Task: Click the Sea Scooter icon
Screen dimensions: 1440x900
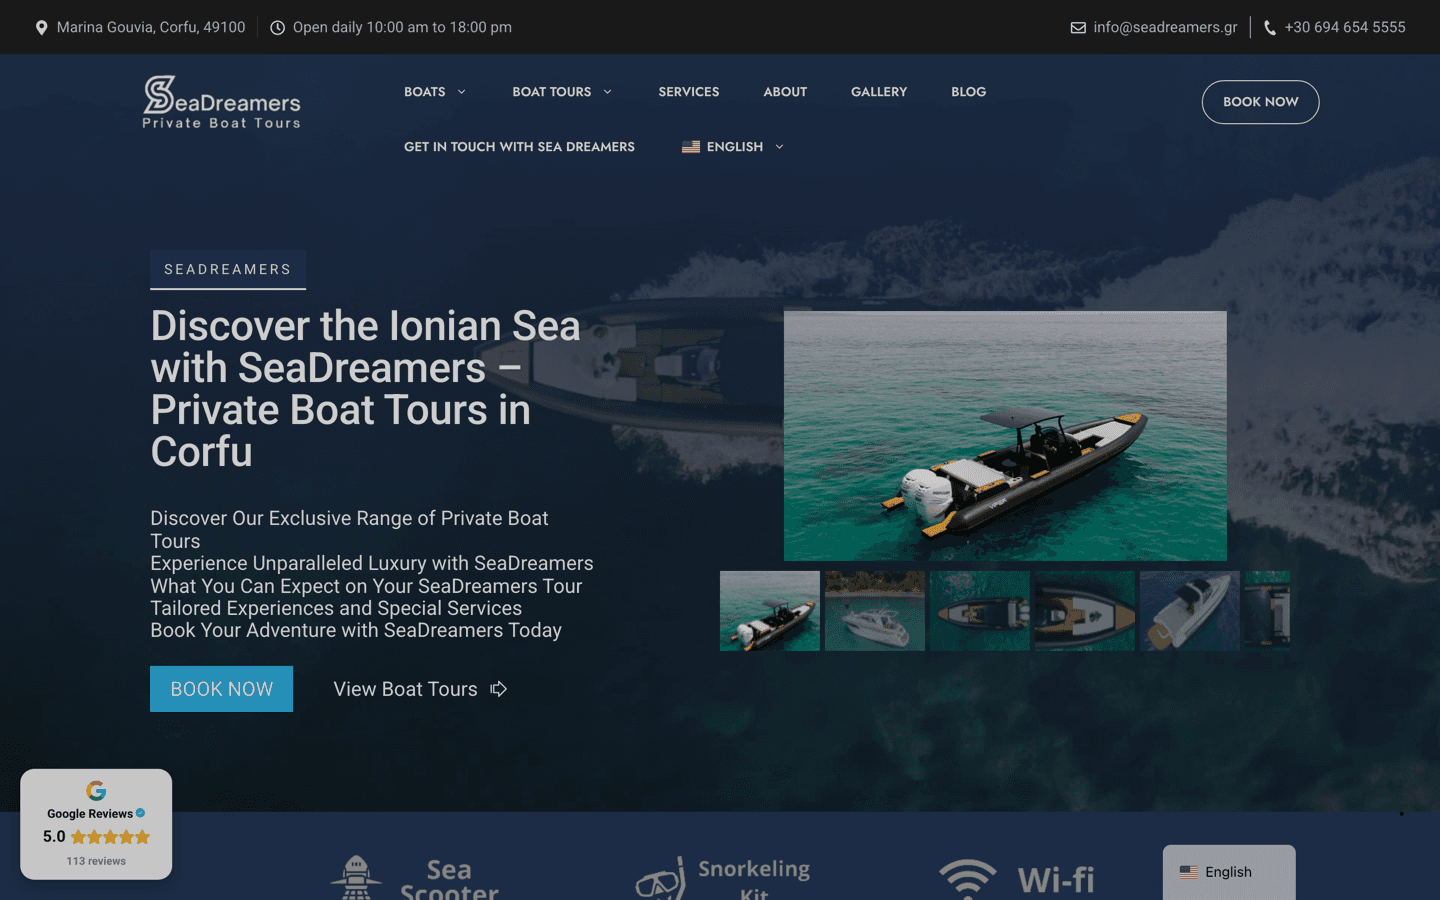Action: [x=357, y=877]
